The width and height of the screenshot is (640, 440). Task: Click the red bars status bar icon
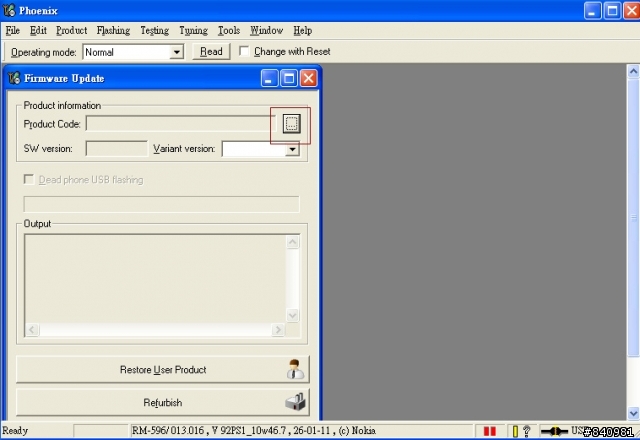pyautogui.click(x=489, y=431)
